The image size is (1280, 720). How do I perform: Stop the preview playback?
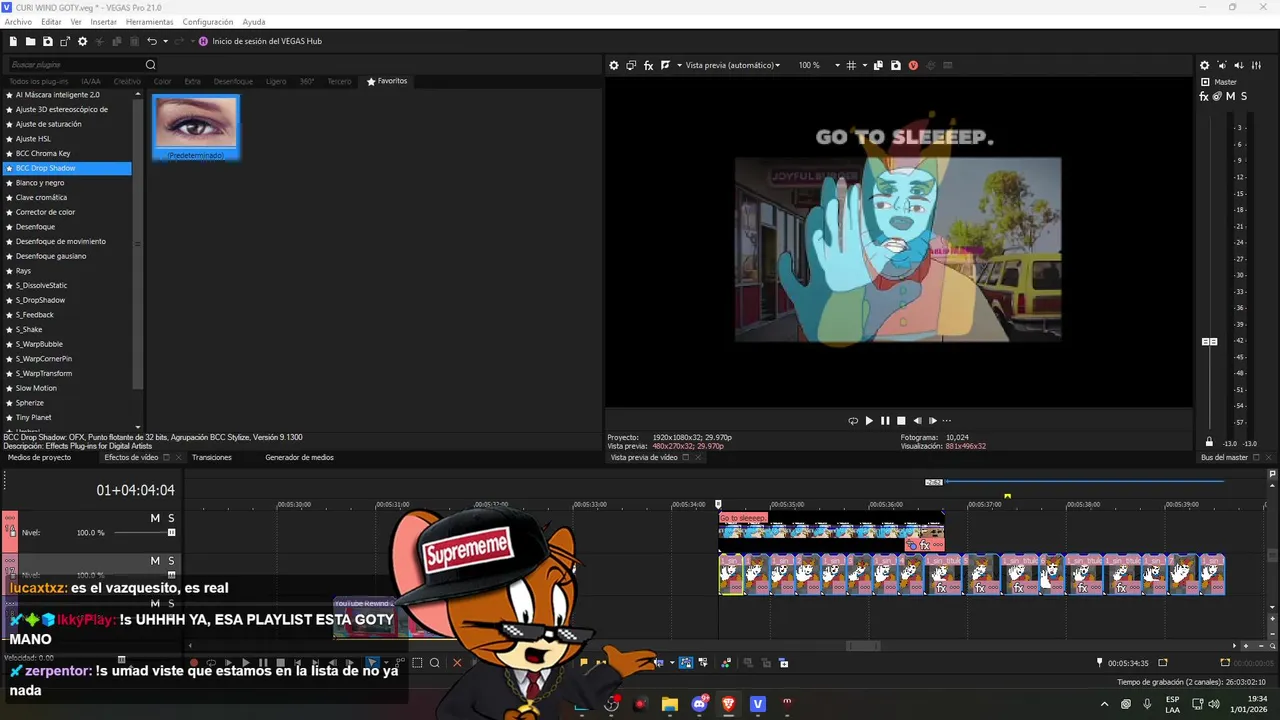tap(901, 421)
